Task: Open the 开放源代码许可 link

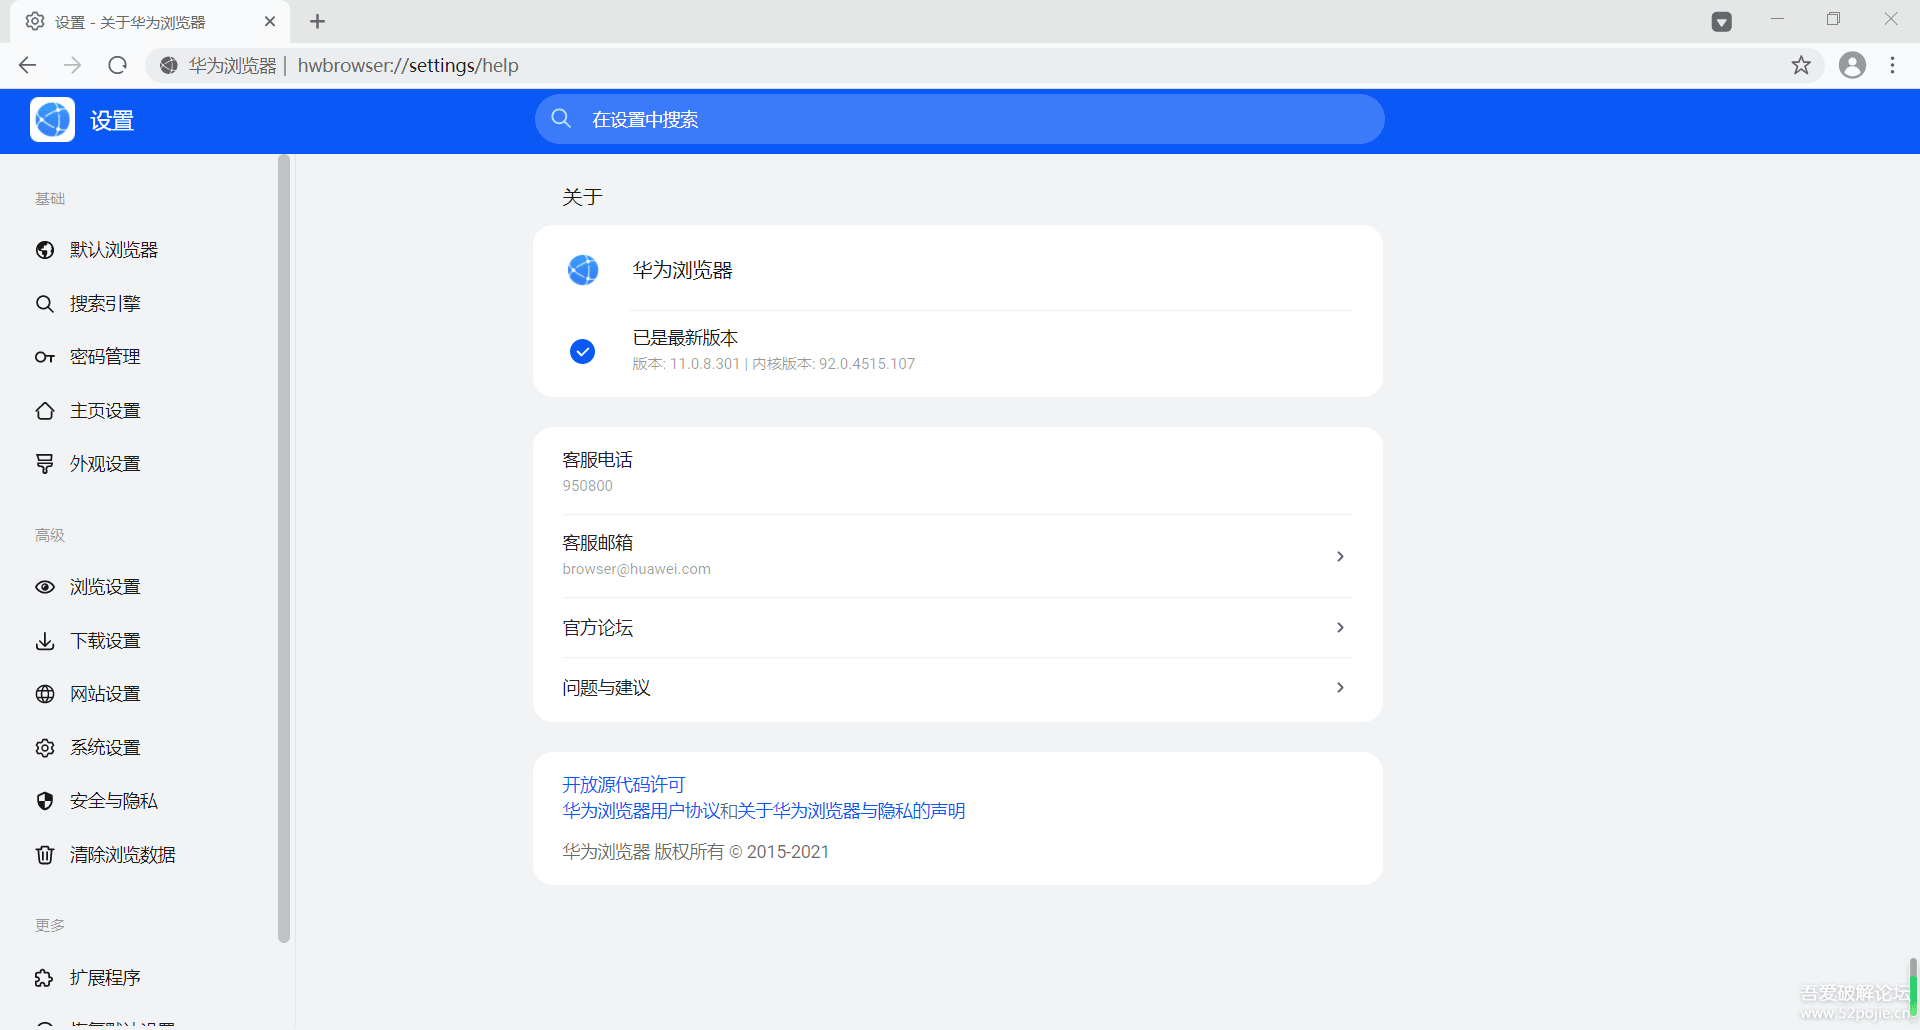Action: click(x=624, y=785)
